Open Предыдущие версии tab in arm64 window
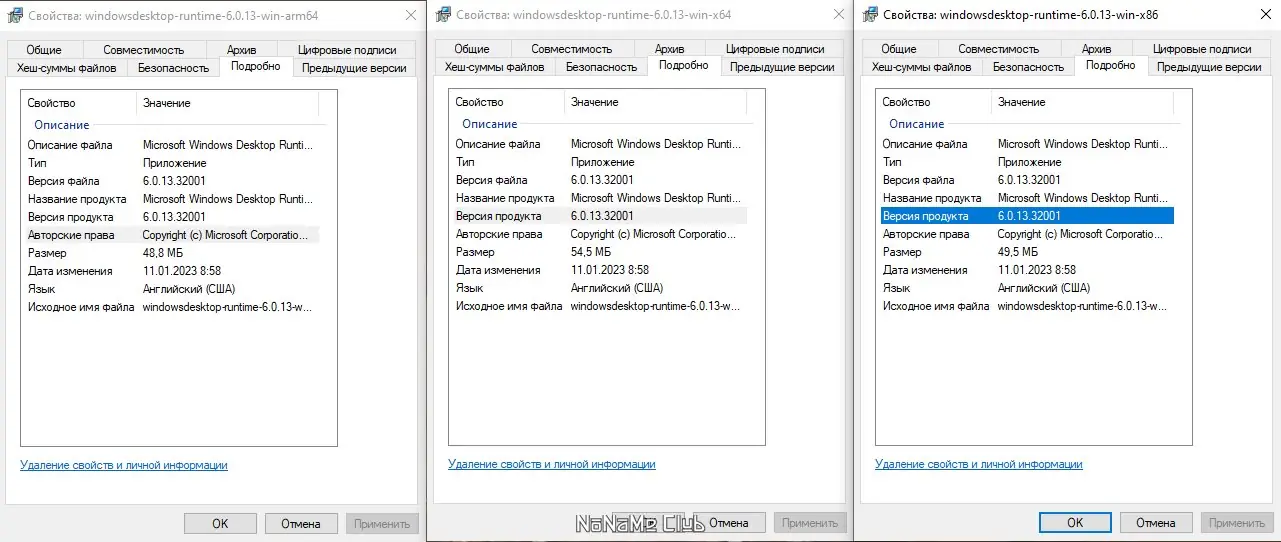Screen dimensions: 1281x542 [x=353, y=67]
